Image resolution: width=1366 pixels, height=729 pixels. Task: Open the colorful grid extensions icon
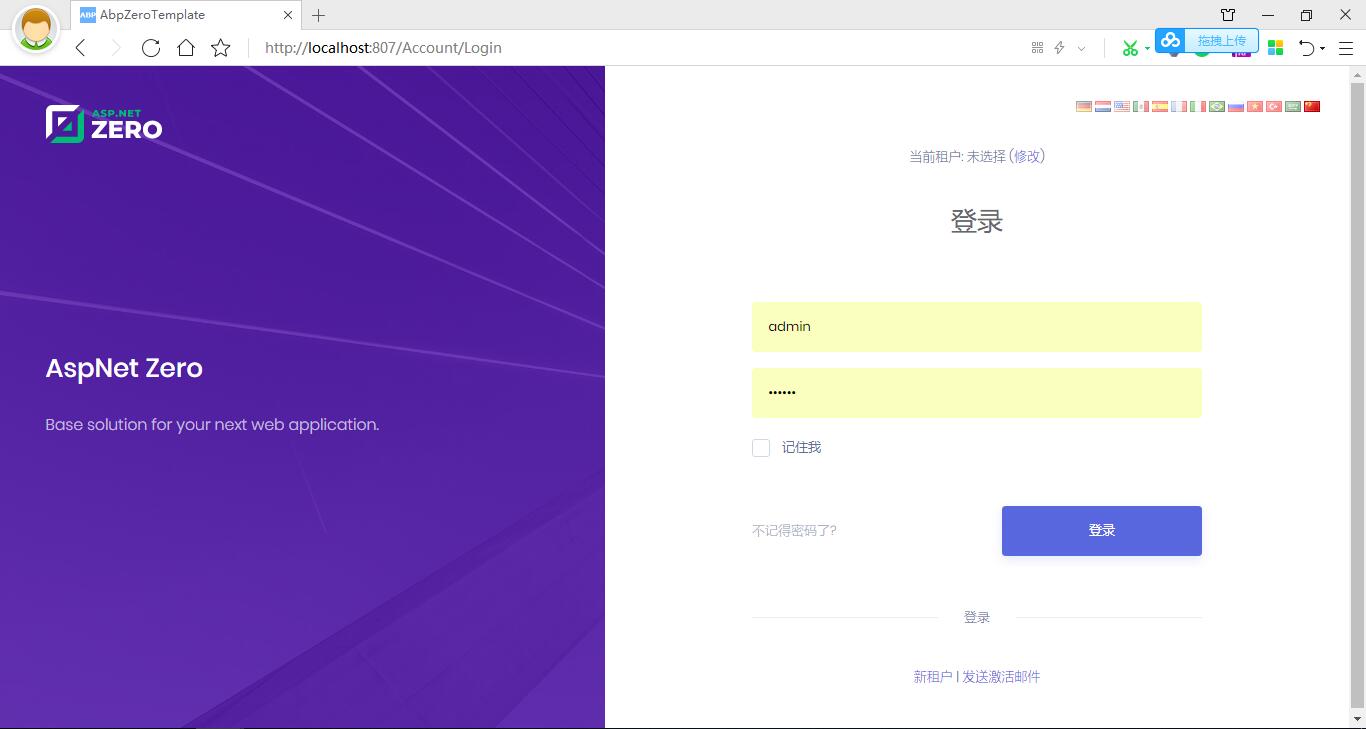[x=1275, y=48]
